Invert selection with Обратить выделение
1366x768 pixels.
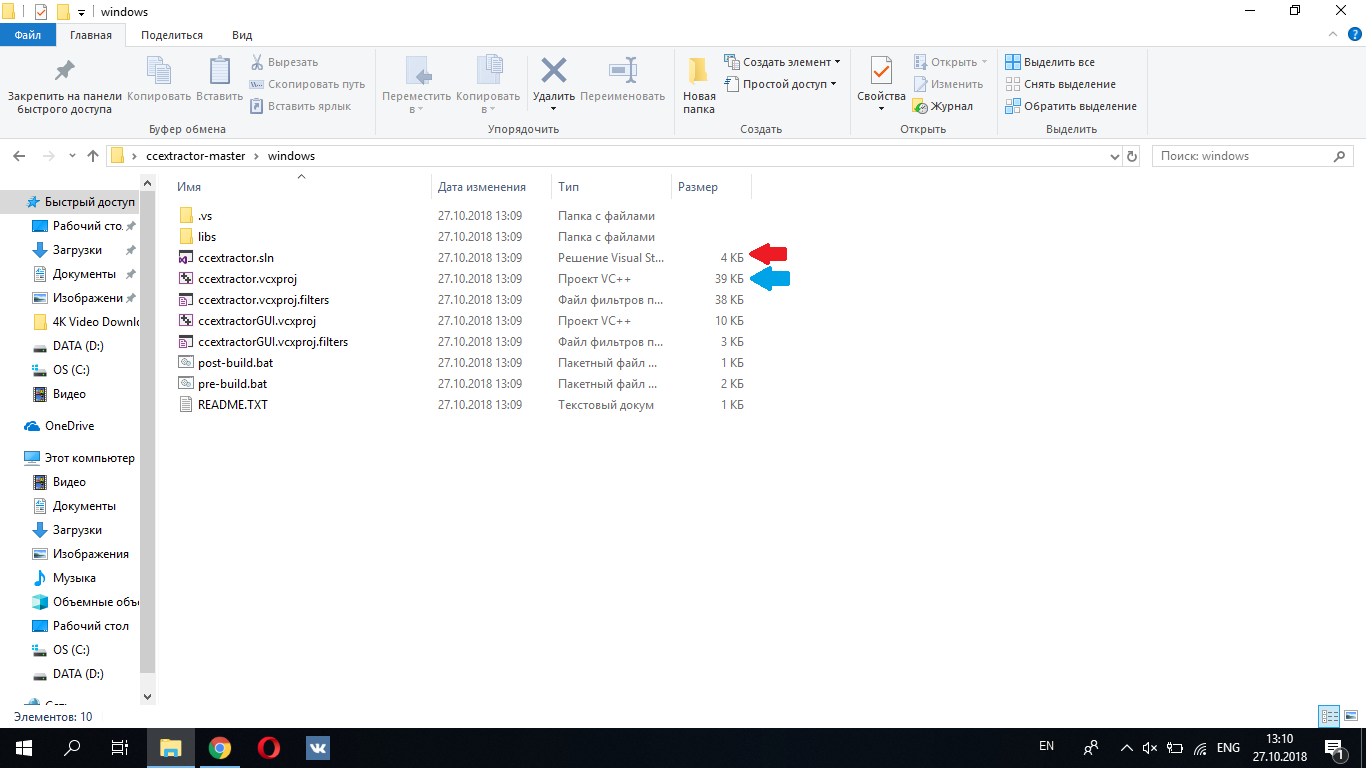click(x=1071, y=106)
